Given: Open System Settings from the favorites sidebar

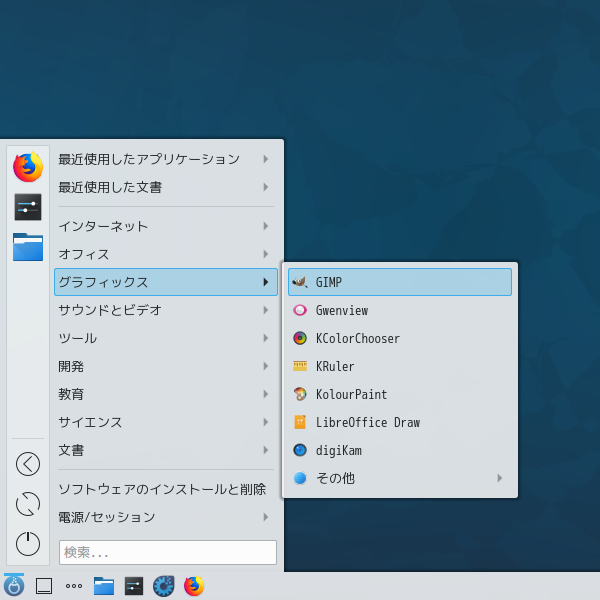Looking at the screenshot, I should click(x=28, y=207).
